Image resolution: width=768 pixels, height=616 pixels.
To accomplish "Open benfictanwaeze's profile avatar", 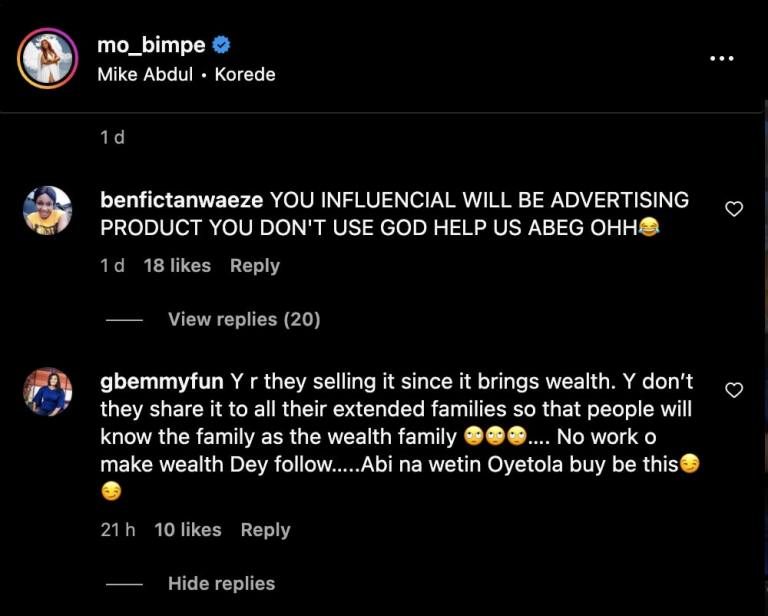I will point(47,211).
